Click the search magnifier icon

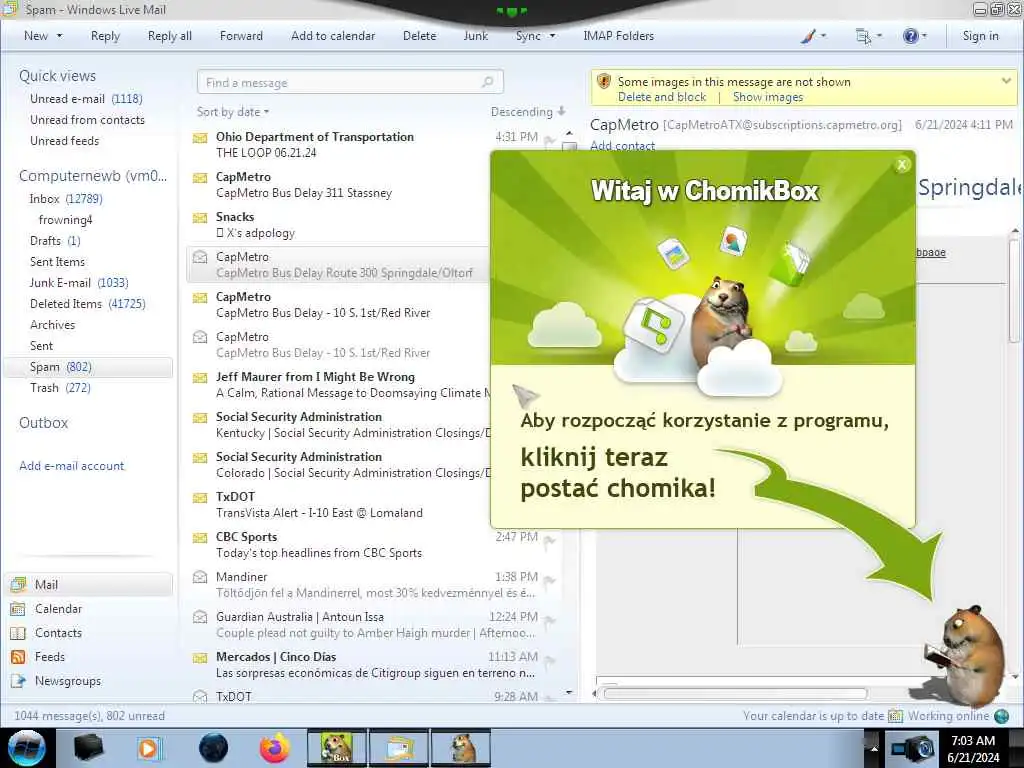click(488, 82)
